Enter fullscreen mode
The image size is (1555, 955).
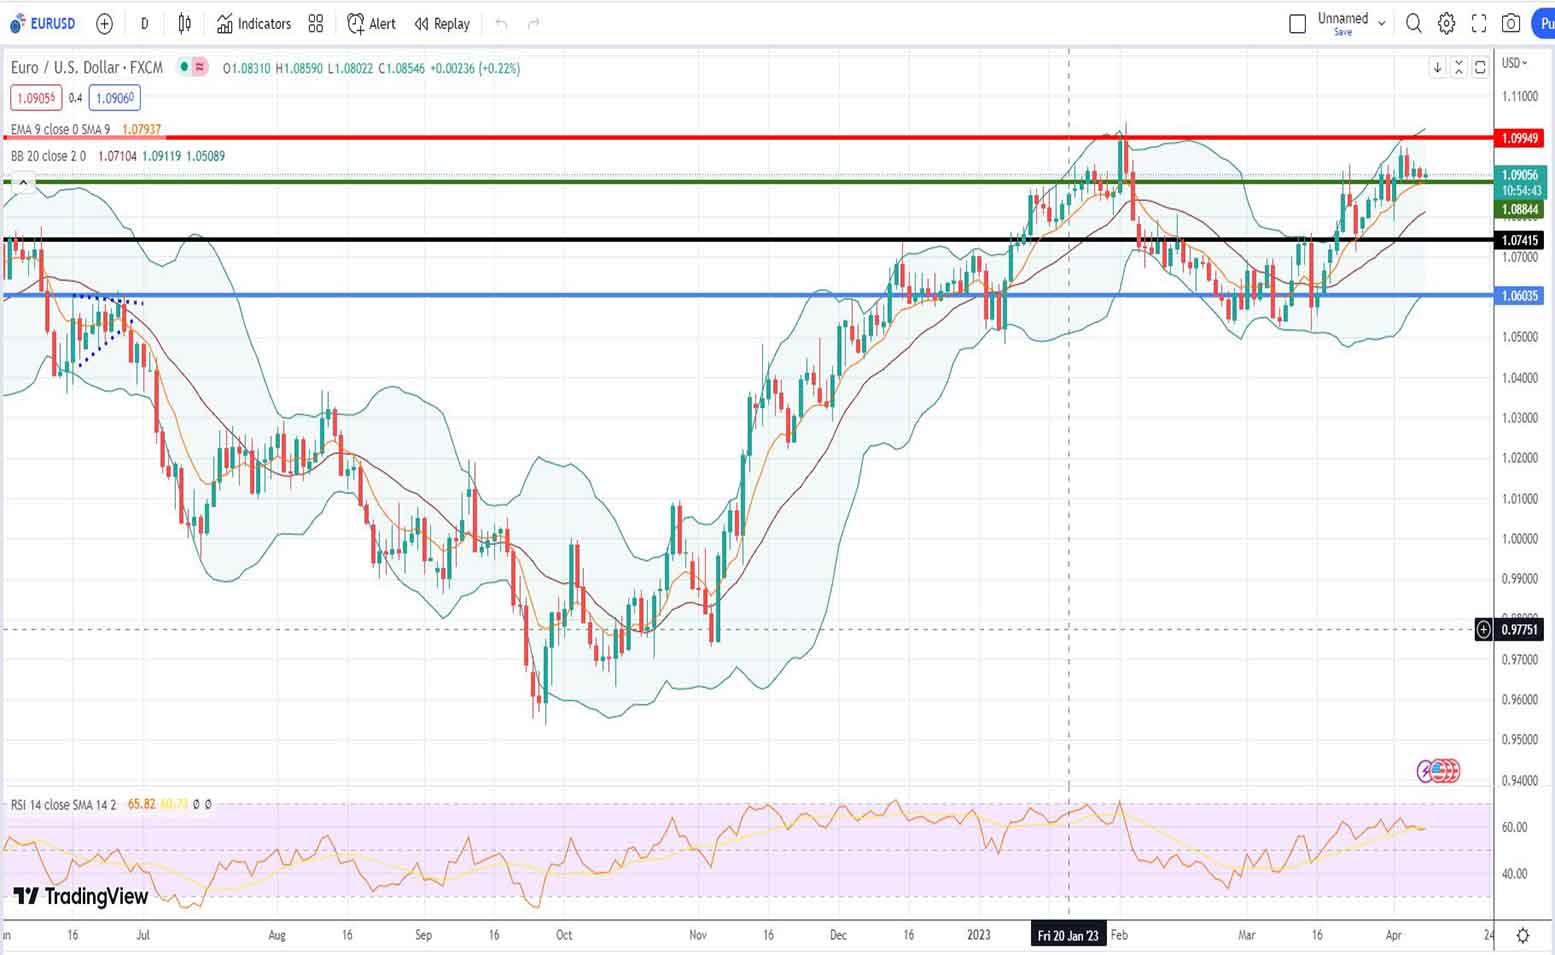coord(1479,23)
